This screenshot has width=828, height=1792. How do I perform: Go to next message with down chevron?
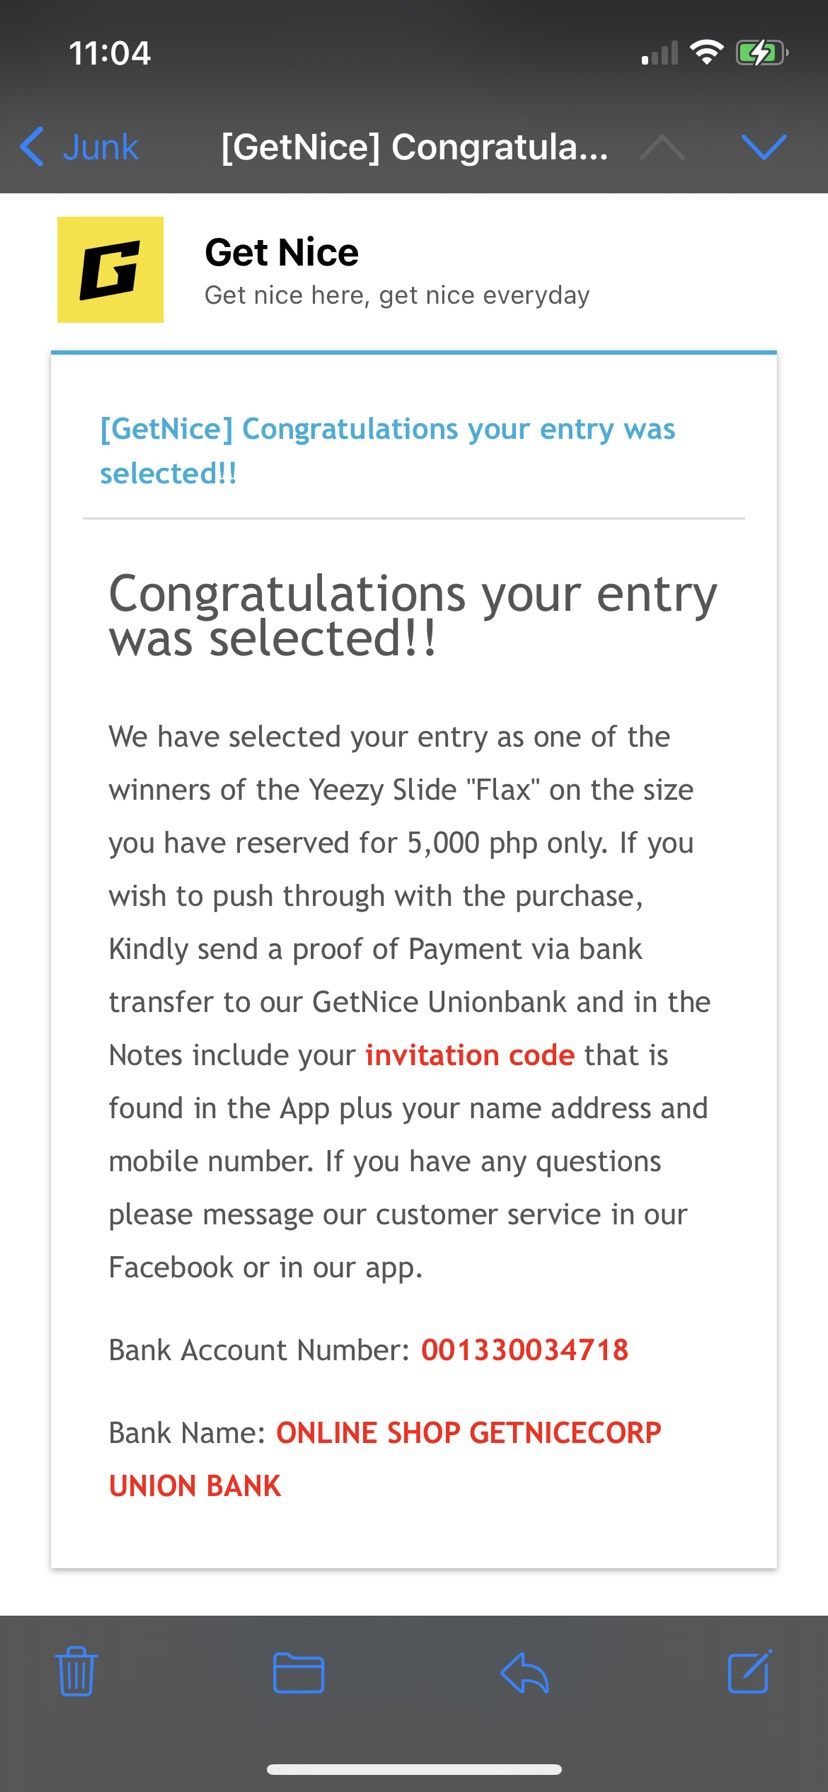pos(764,147)
